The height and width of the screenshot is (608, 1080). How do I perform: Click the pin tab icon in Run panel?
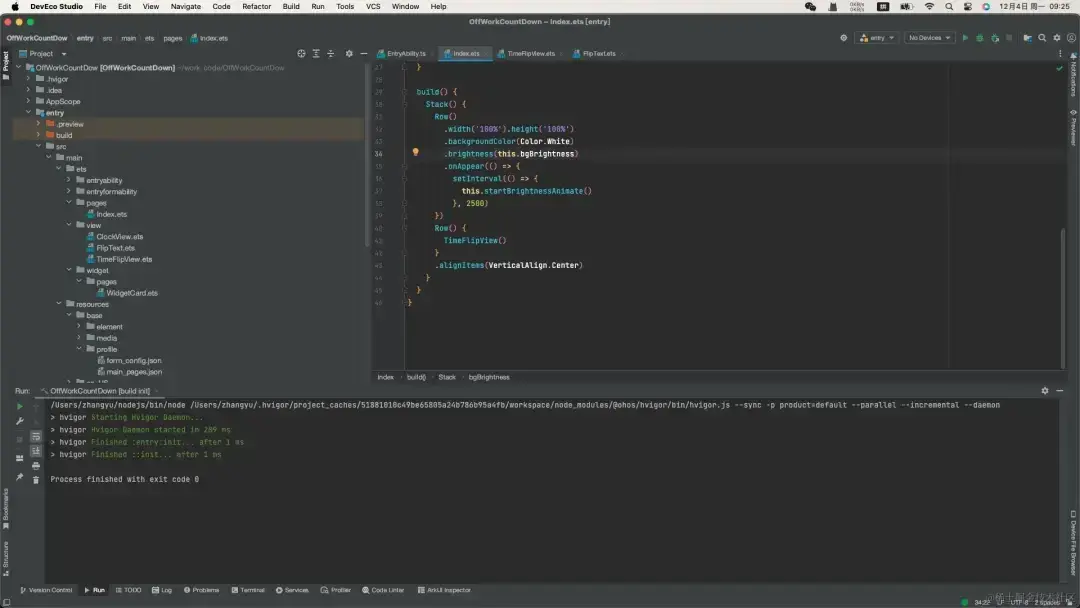point(19,476)
